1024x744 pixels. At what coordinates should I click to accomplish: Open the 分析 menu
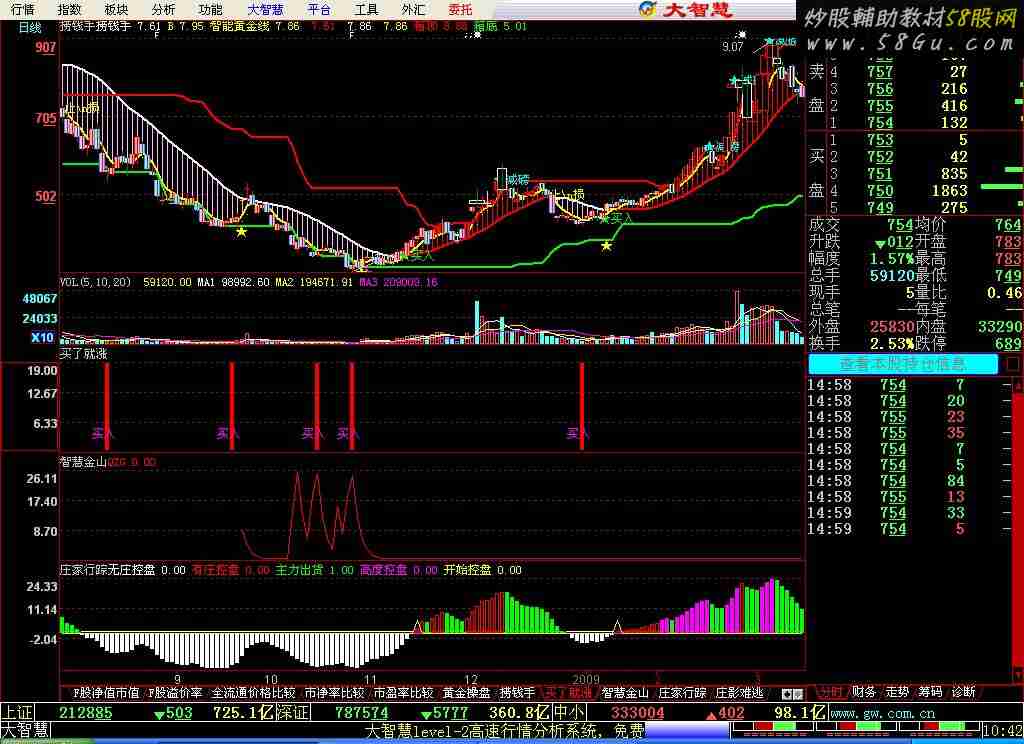pos(163,9)
